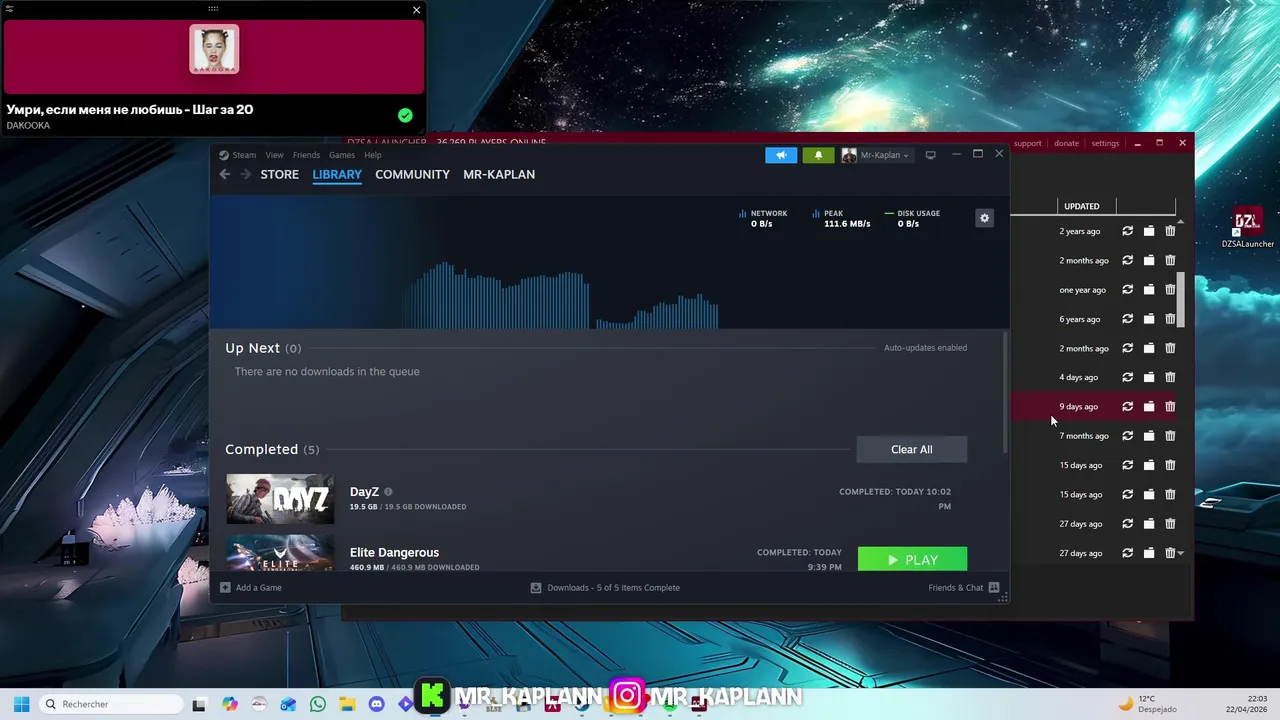Image resolution: width=1280 pixels, height=720 pixels.
Task: Open folder of mod updated 6 years ago
Action: (1149, 319)
